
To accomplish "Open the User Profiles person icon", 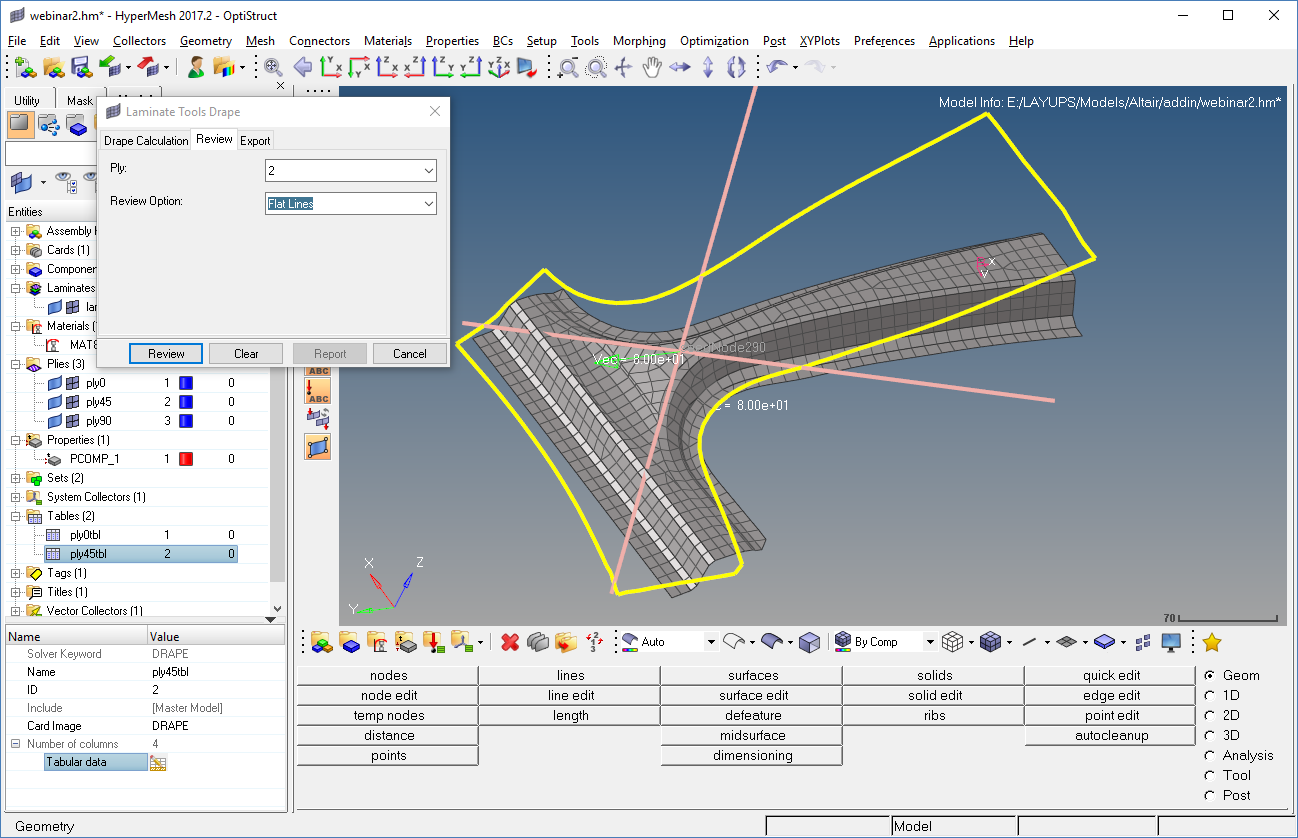I will 196,67.
